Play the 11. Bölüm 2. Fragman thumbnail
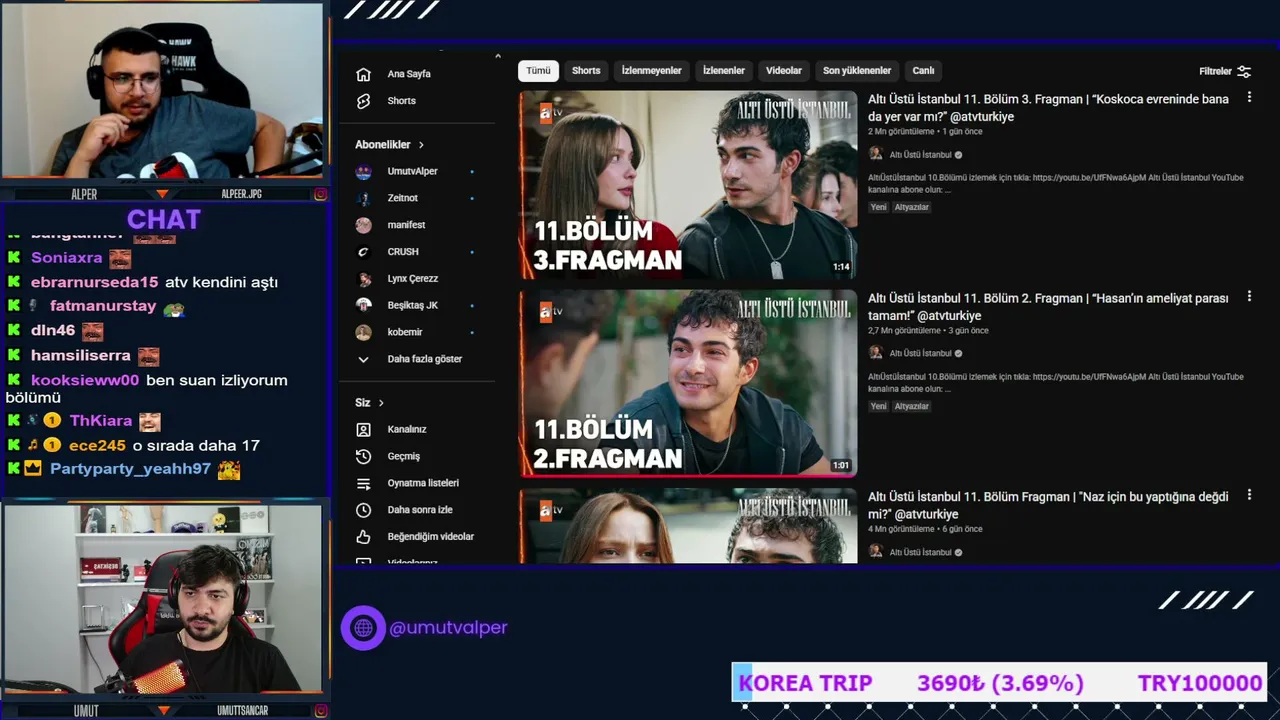 click(688, 383)
